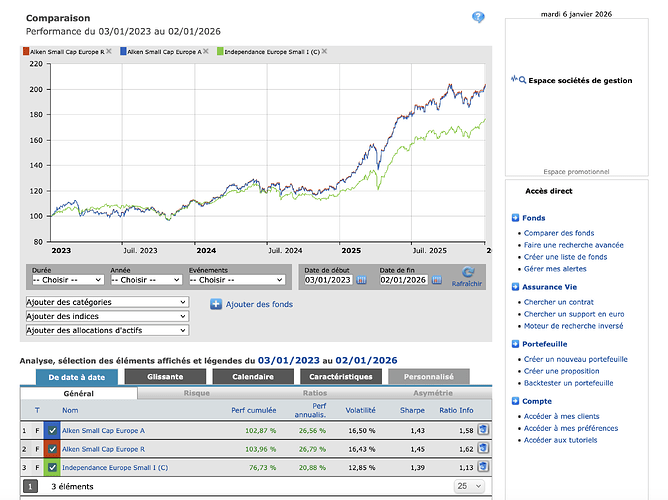
Task: Open the help question mark icon
Action: tap(478, 17)
